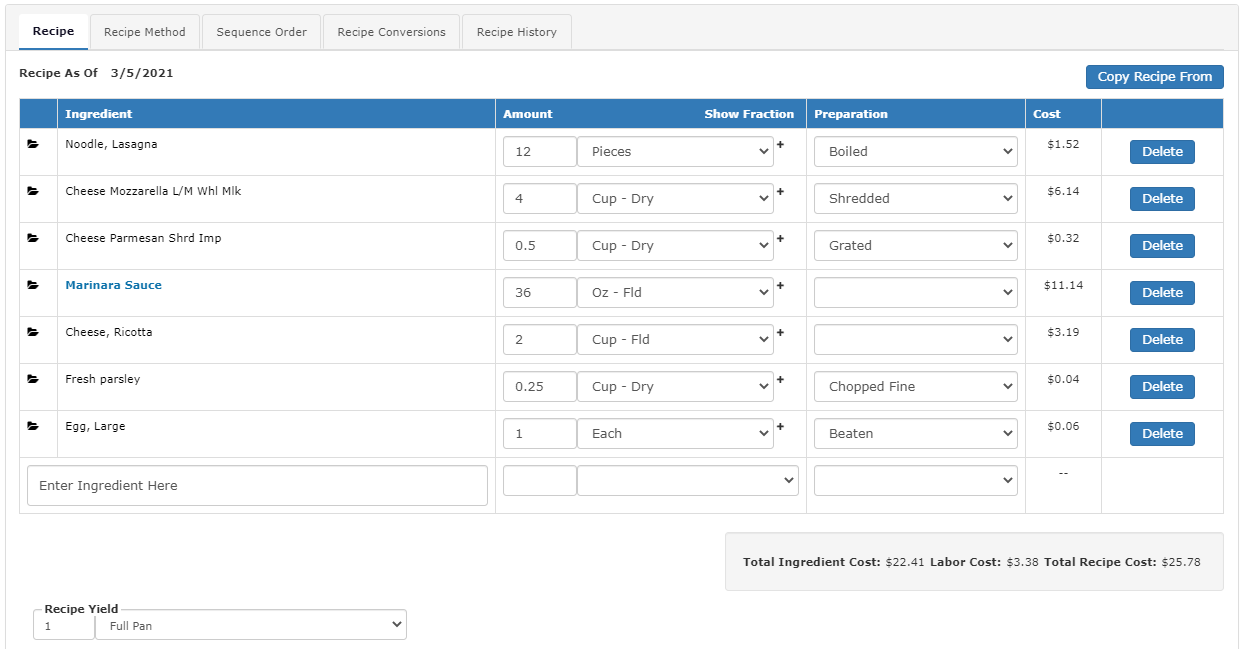The image size is (1245, 649).
Task: Open unit dropdown for Fresh parsley
Action: (675, 387)
